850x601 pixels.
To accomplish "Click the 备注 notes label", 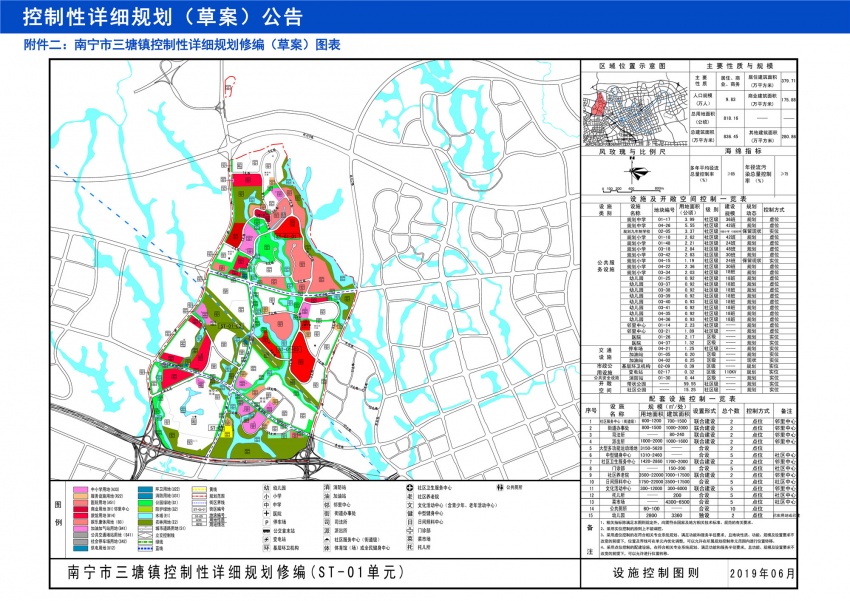I will (589, 540).
